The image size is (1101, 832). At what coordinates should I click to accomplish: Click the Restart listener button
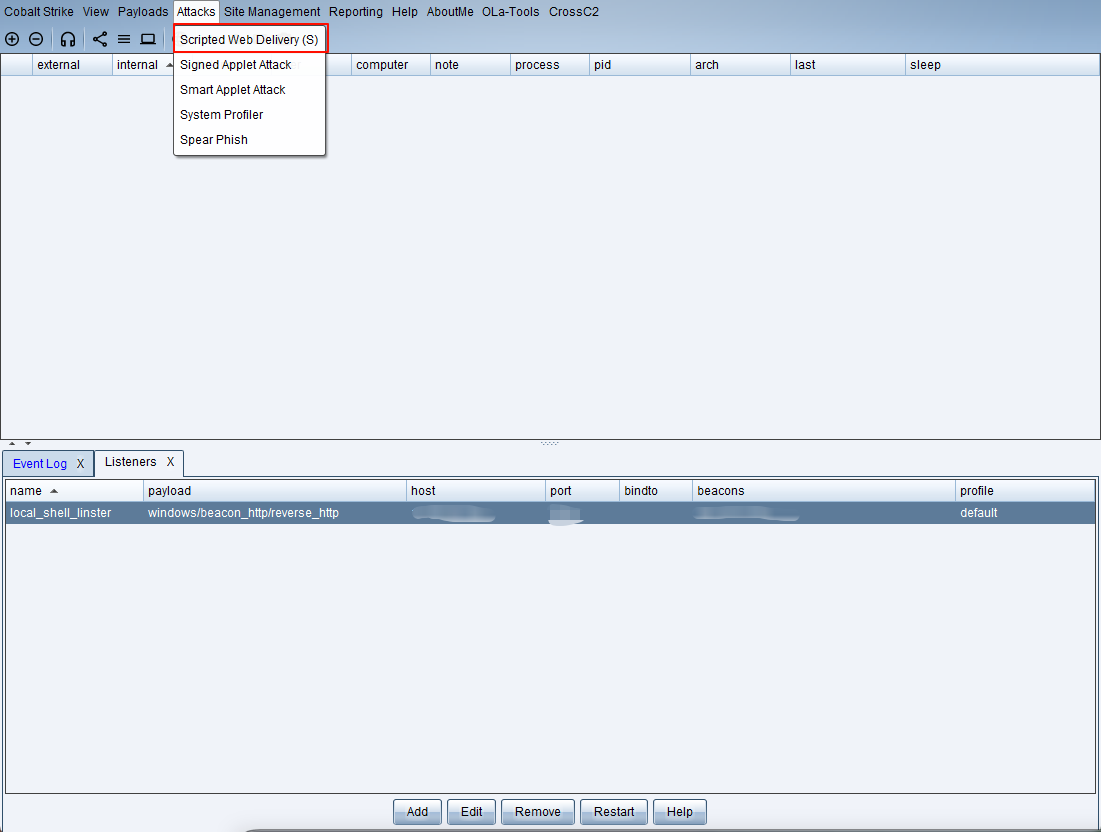coord(614,812)
